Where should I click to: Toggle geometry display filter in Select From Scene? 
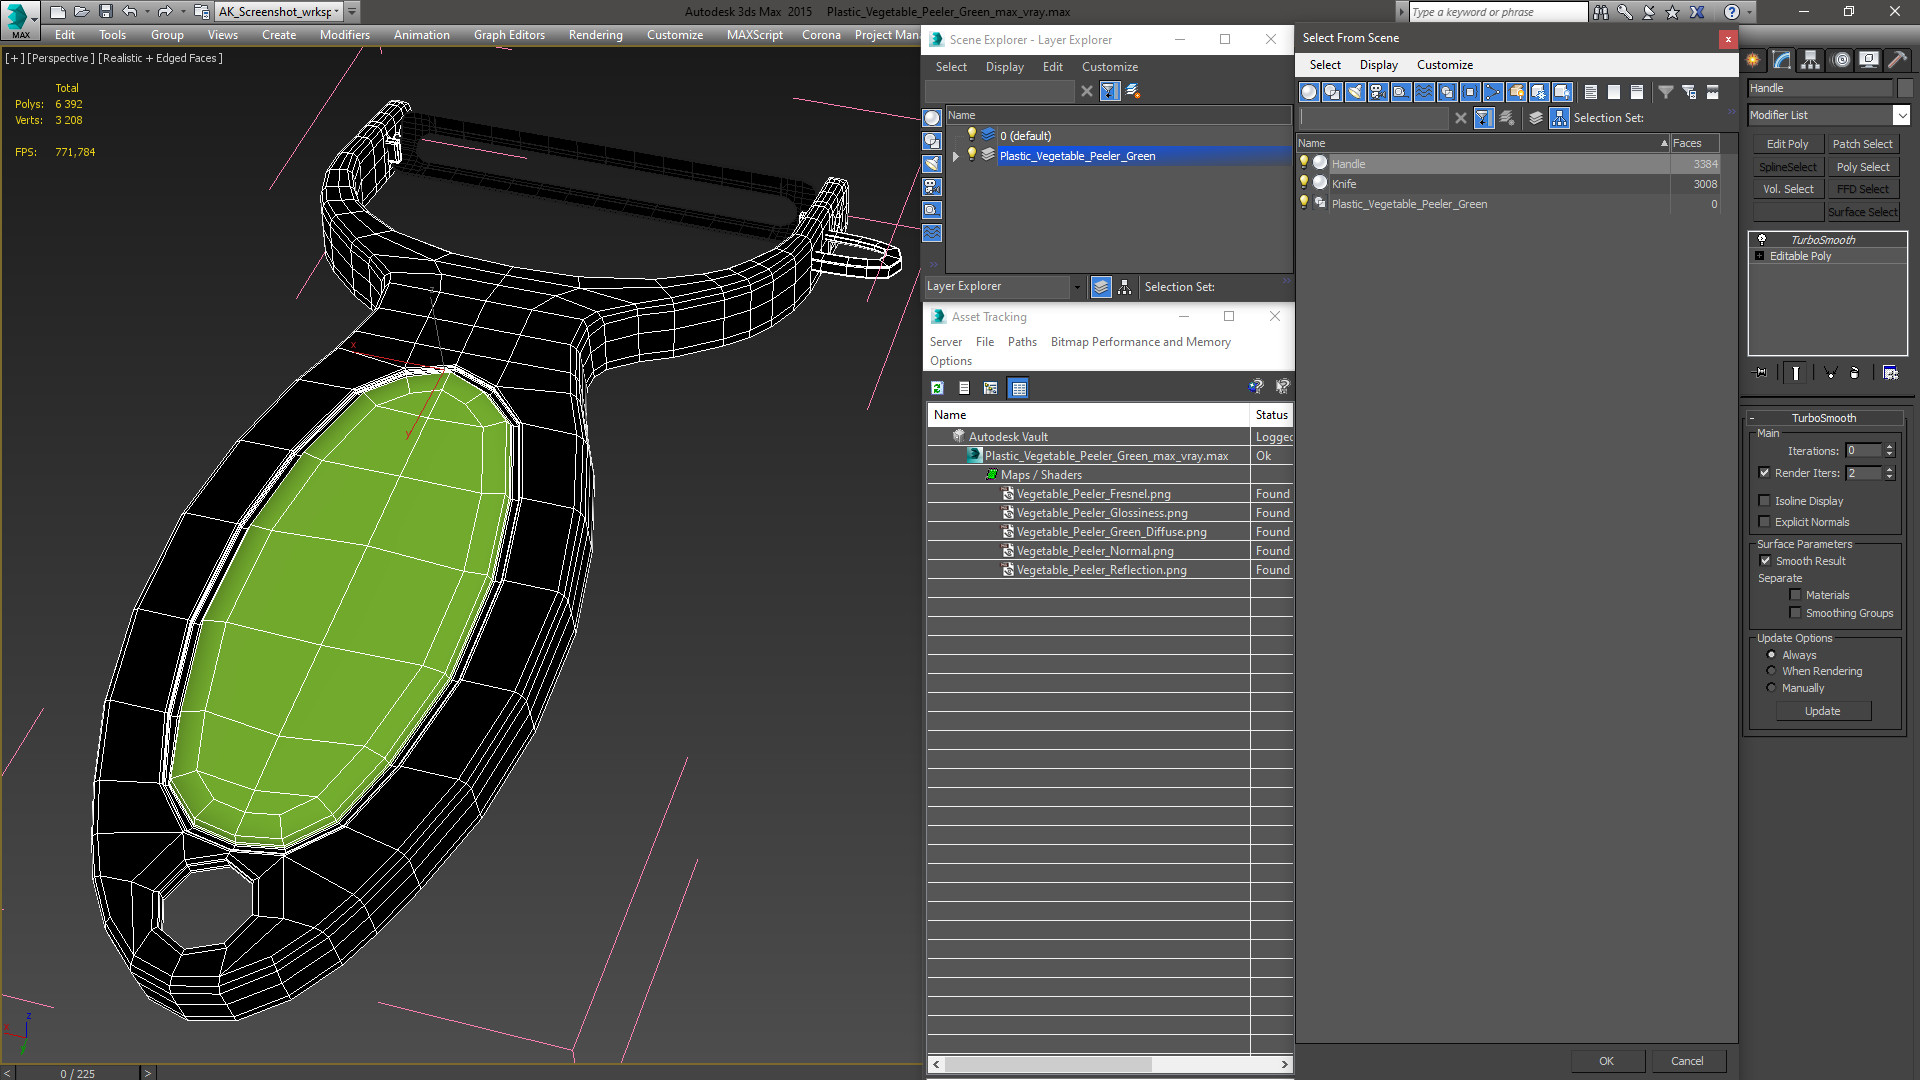(x=1309, y=92)
